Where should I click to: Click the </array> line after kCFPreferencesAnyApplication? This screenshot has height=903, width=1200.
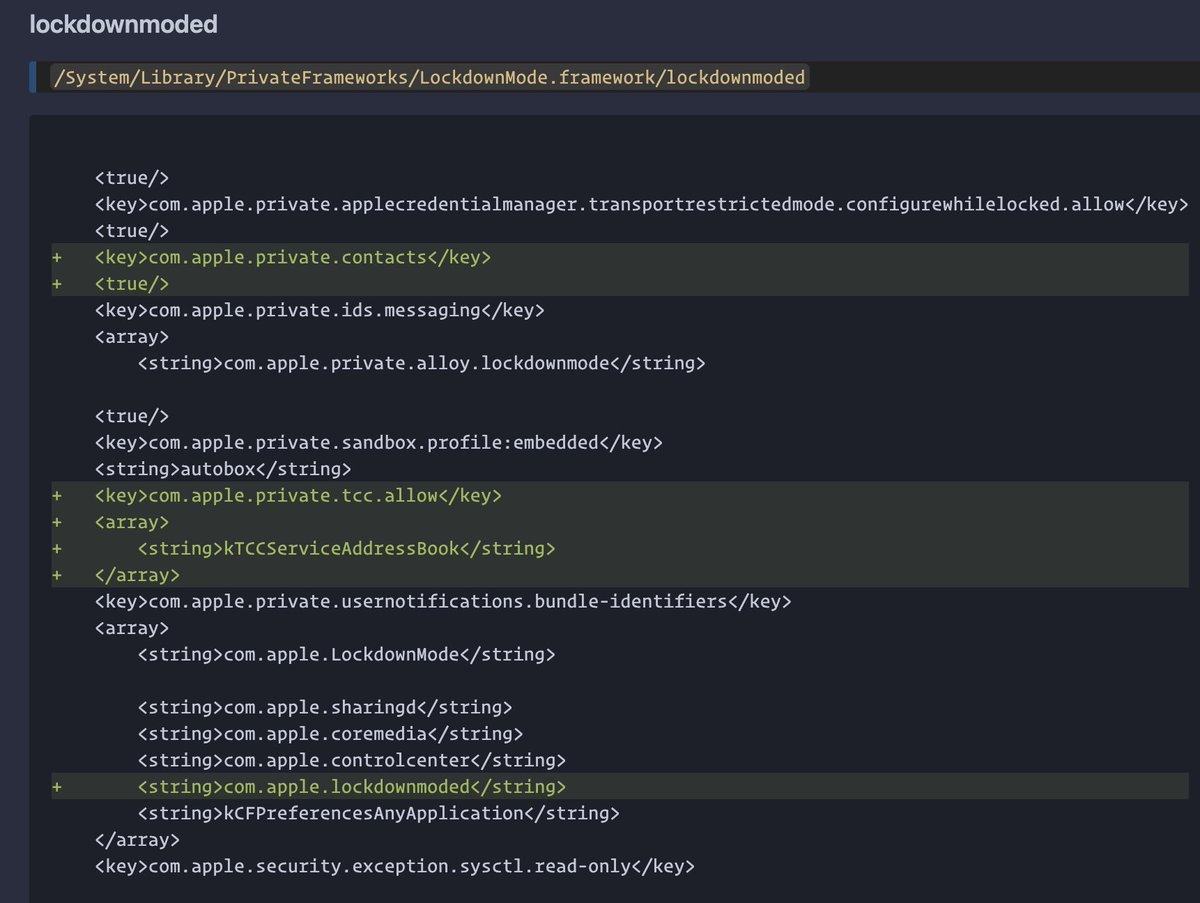pos(138,839)
